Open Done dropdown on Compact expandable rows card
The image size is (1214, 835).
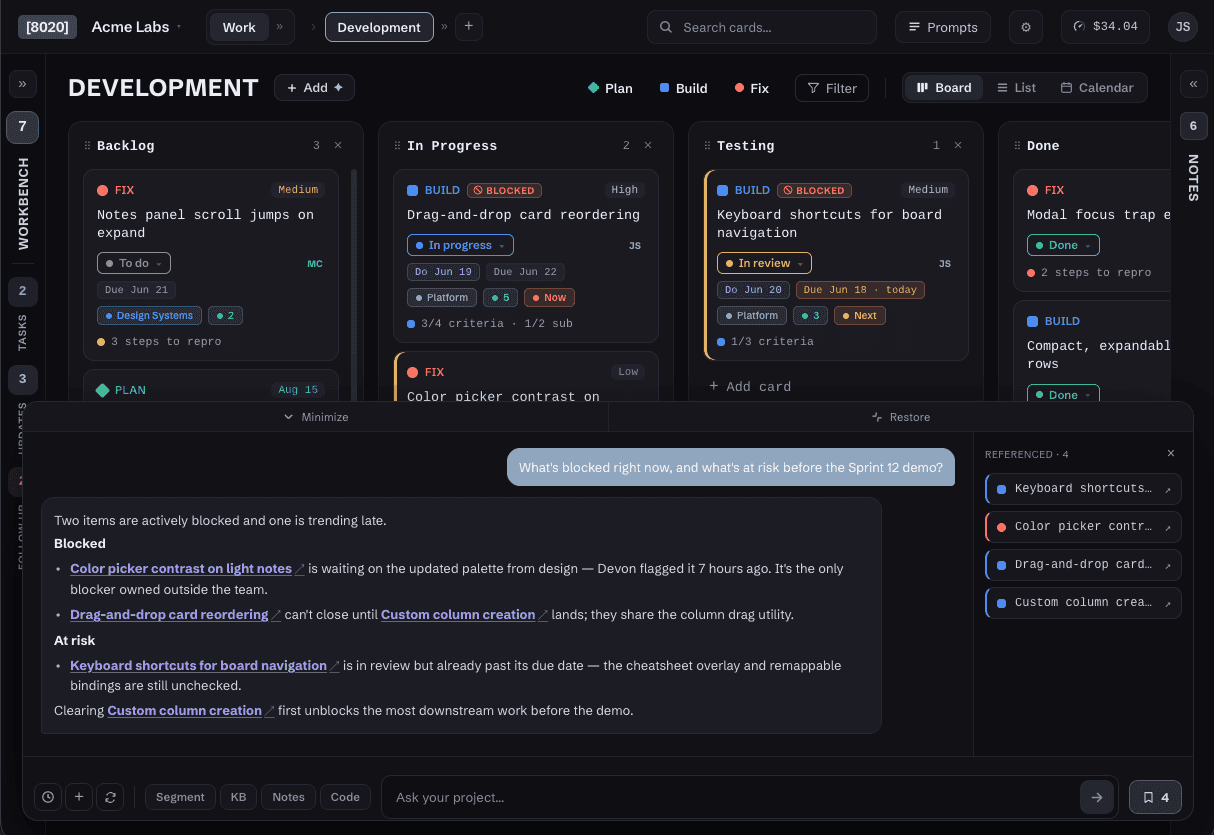pos(1063,394)
